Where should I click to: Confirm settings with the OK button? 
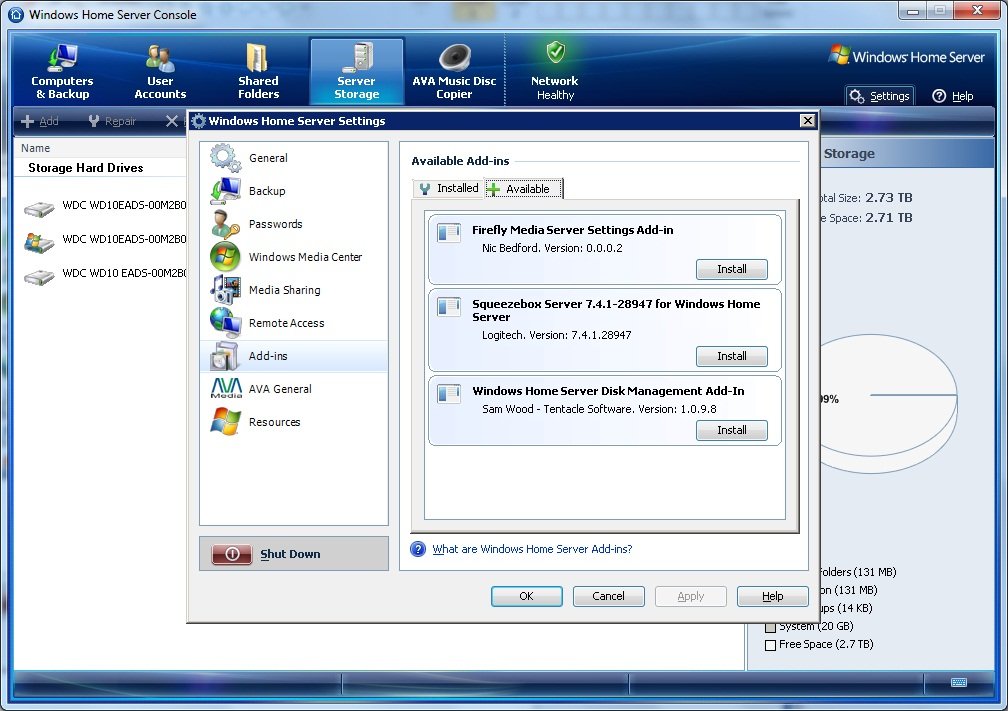click(x=526, y=596)
